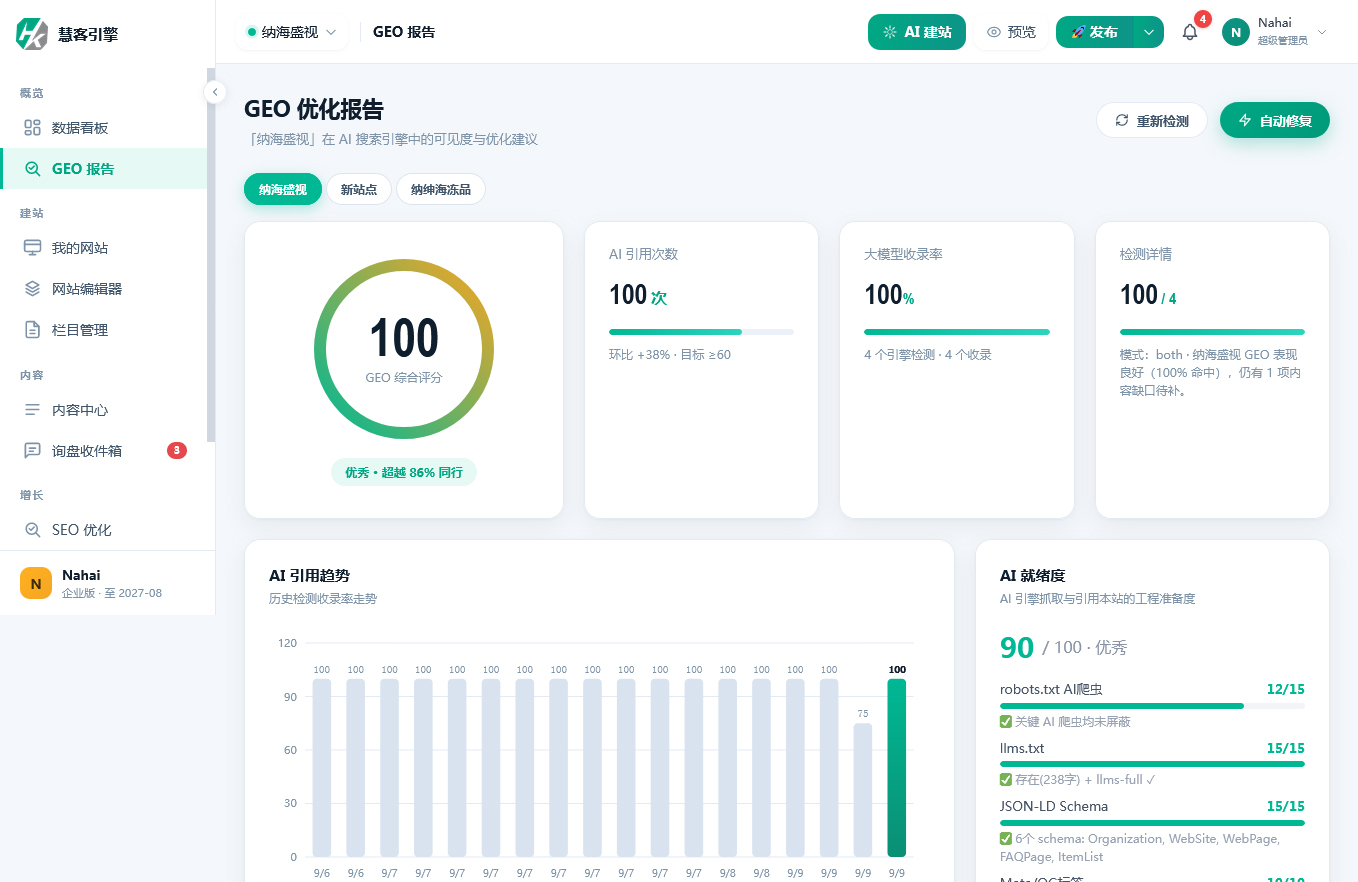The width and height of the screenshot is (1358, 882).
Task: Click the text 环比 +38% · 目标 ≥60
Action: pos(670,355)
